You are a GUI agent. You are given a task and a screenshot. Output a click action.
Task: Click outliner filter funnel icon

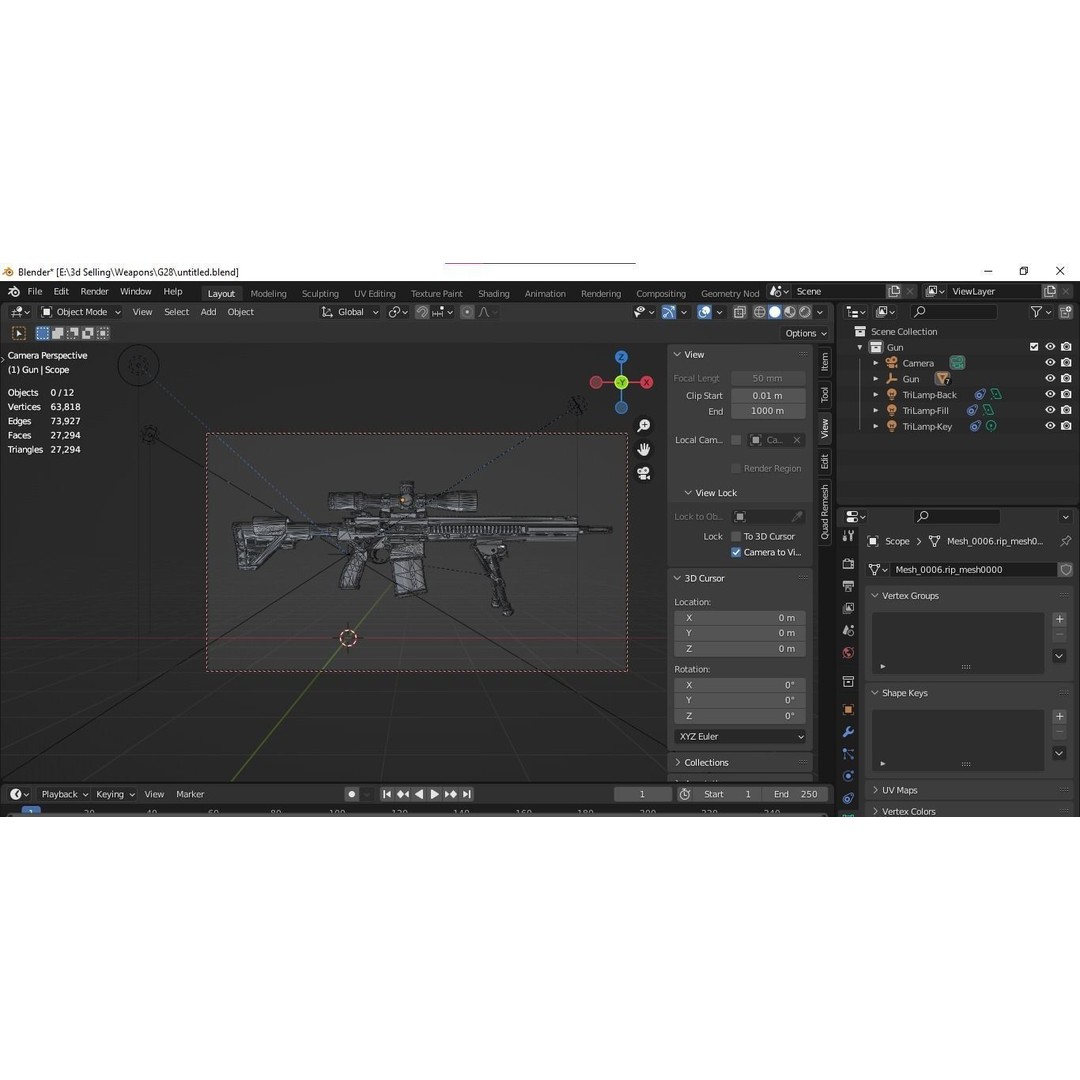(x=1036, y=312)
